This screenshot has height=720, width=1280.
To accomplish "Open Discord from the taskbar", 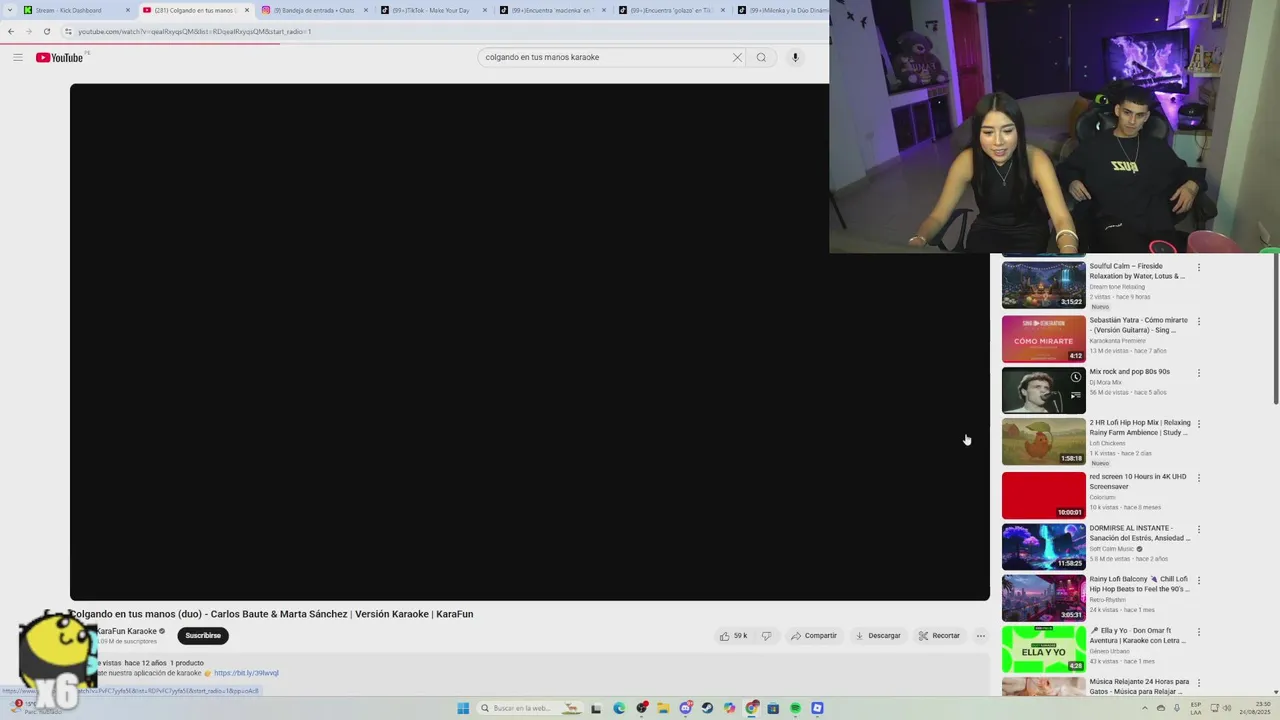I will (x=685, y=708).
